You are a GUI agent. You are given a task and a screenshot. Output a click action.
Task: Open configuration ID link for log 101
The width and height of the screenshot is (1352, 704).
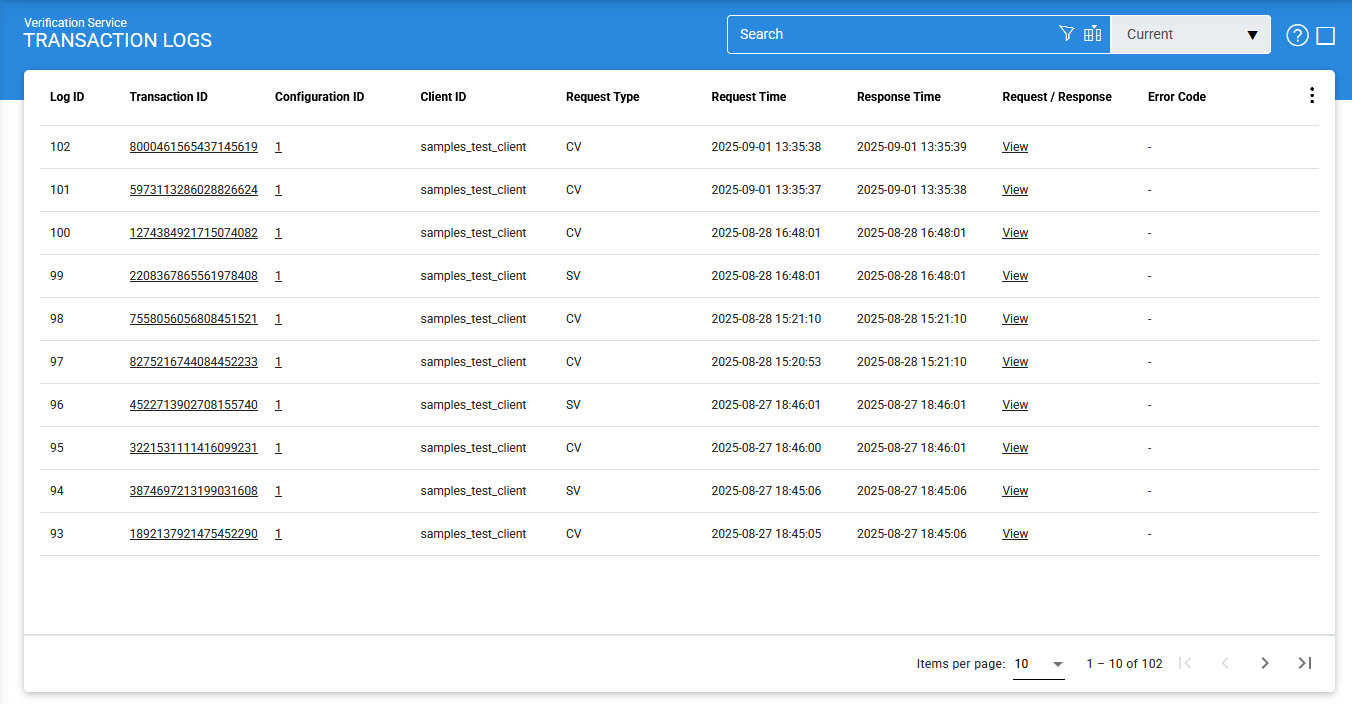(278, 190)
